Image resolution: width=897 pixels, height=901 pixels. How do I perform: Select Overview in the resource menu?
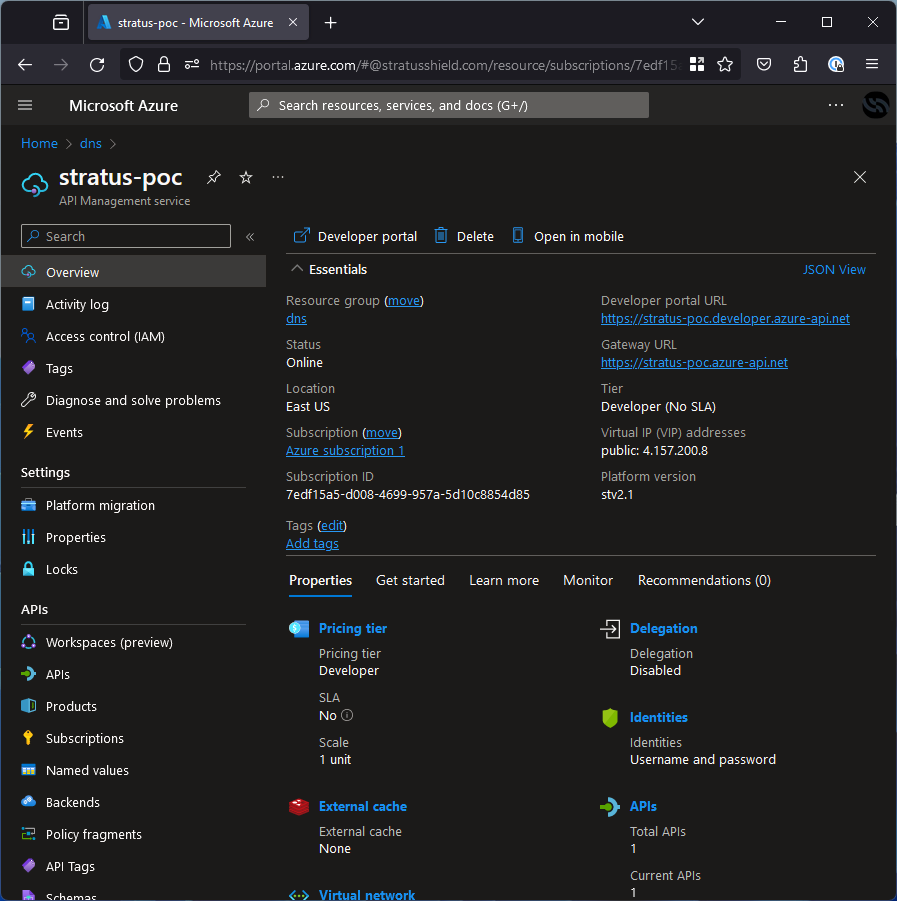[133, 272]
